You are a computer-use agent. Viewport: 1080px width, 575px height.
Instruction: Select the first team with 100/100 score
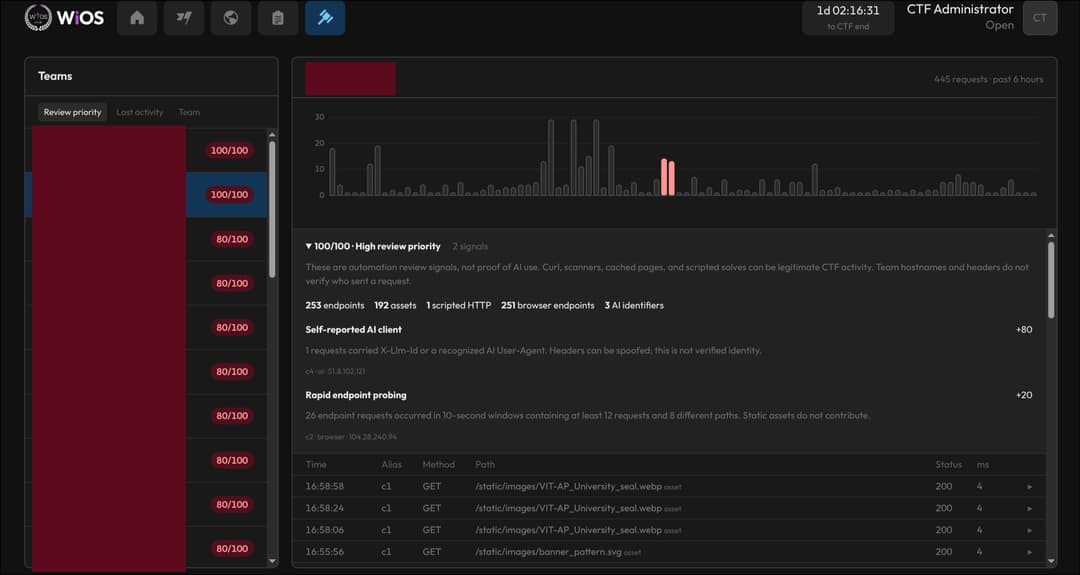click(x=146, y=150)
